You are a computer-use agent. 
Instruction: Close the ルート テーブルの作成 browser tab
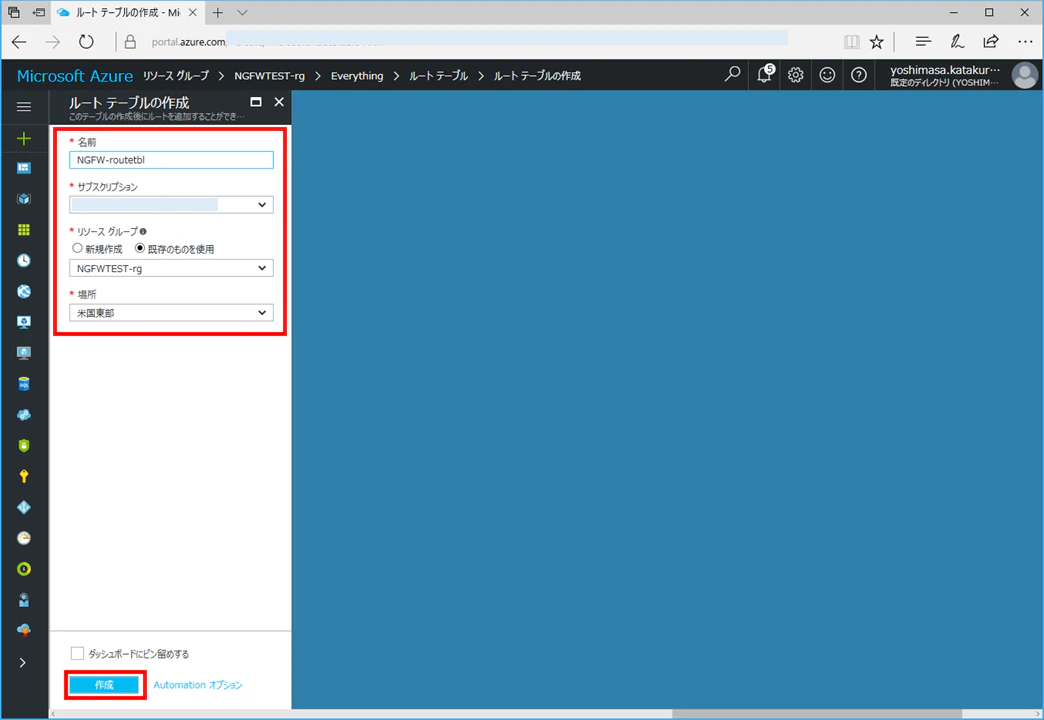pos(192,13)
